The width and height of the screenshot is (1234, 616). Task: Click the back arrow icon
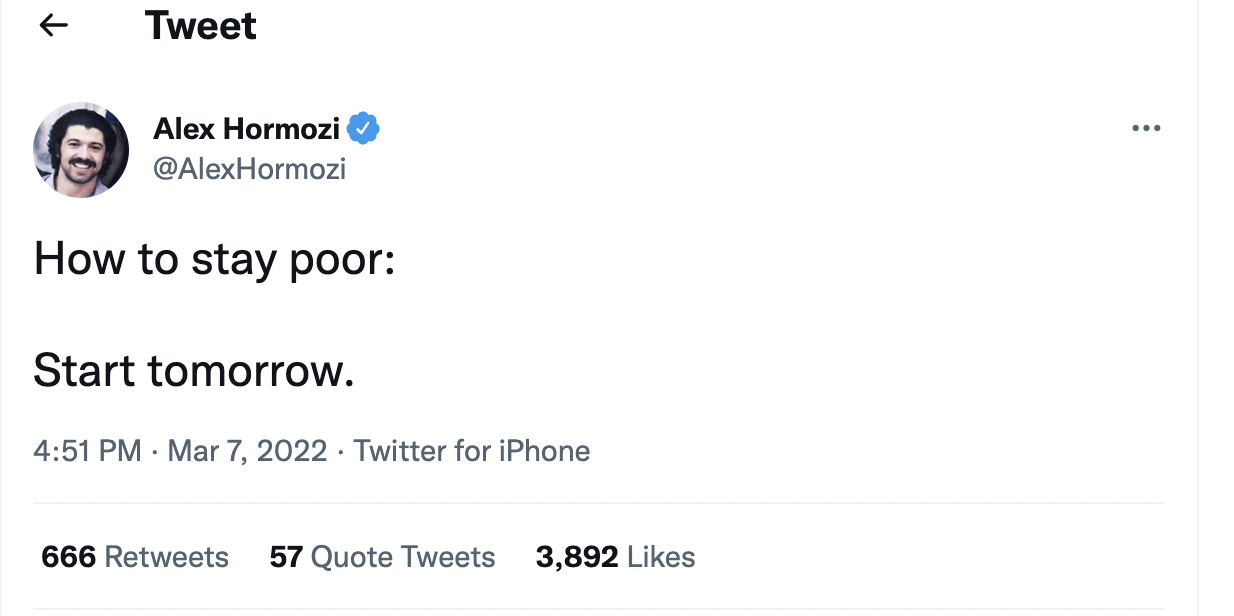click(53, 26)
